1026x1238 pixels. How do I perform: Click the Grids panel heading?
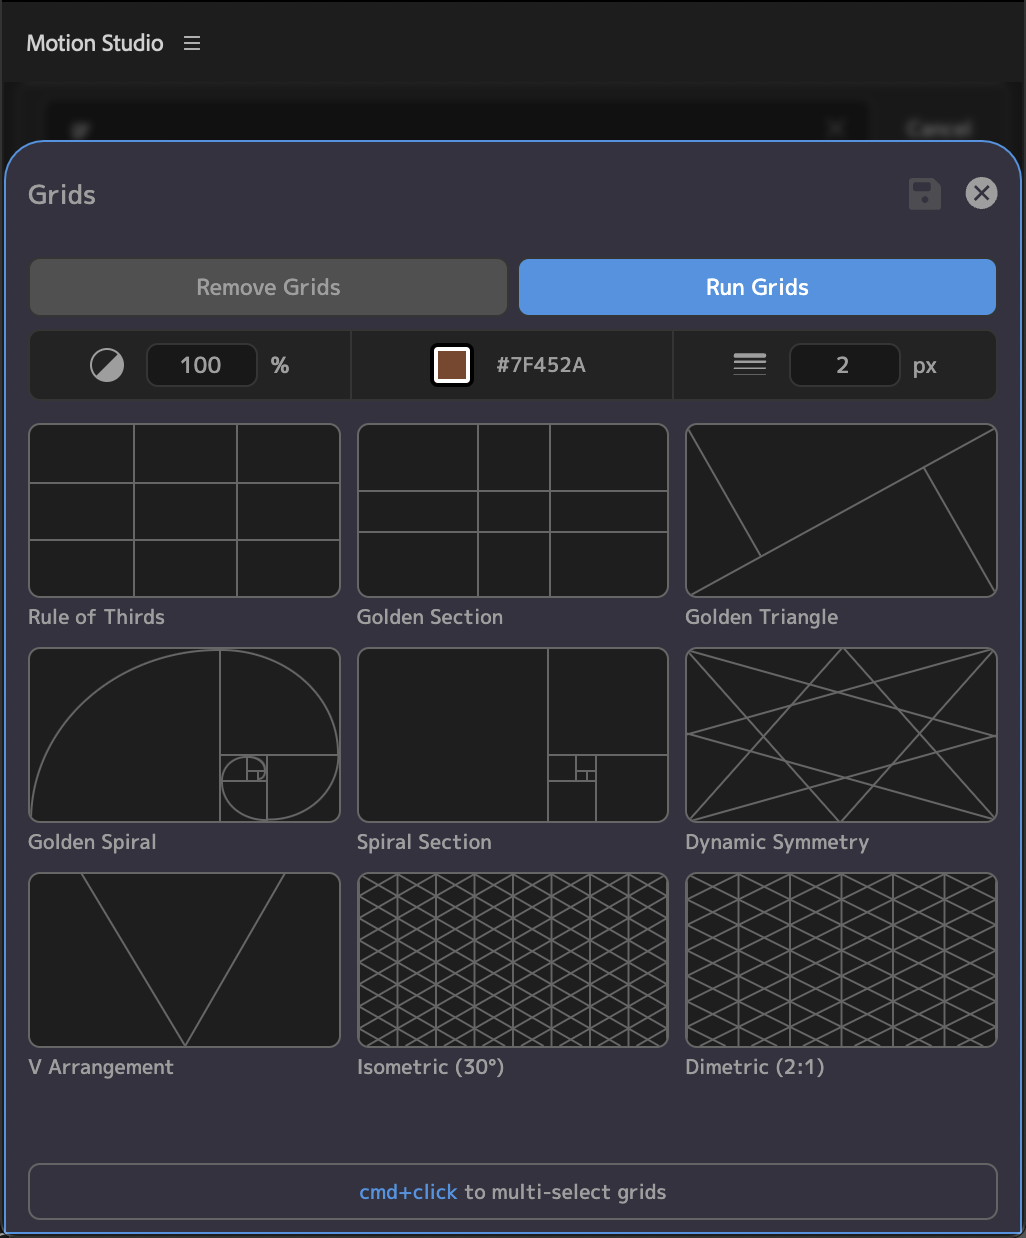click(x=62, y=194)
